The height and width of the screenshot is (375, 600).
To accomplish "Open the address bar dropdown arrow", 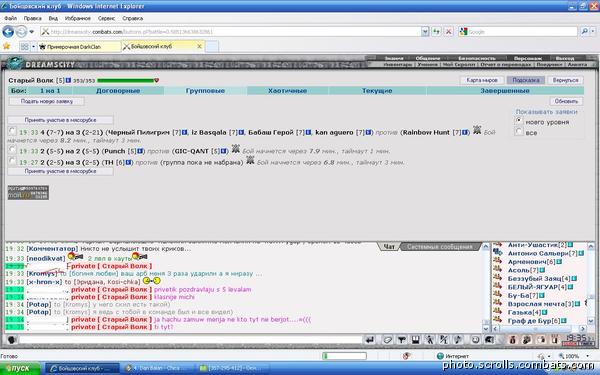I will (425, 32).
